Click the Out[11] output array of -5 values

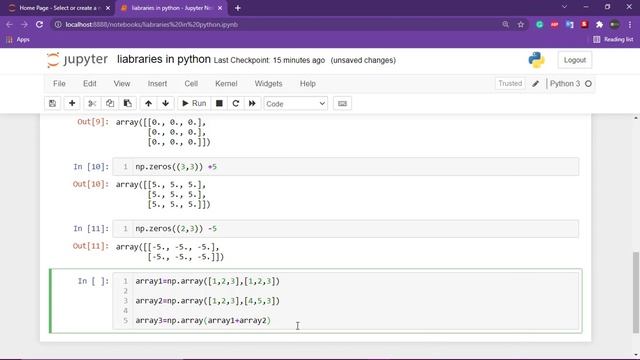[x=170, y=252]
